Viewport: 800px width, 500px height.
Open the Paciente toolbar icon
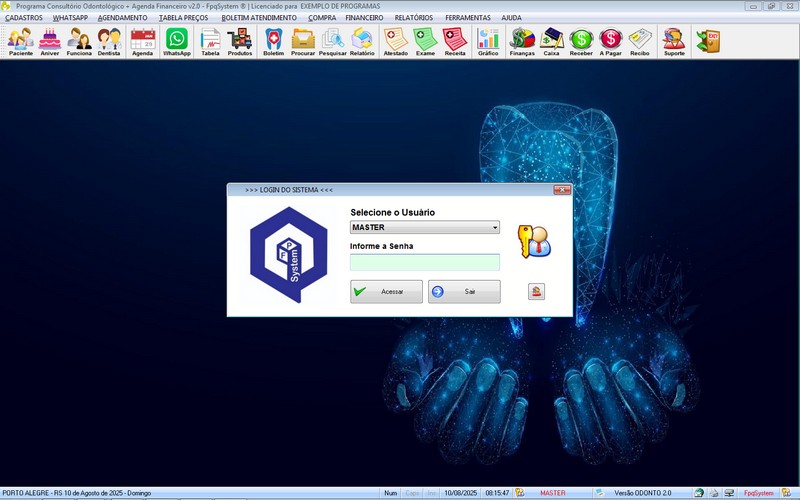click(20, 41)
